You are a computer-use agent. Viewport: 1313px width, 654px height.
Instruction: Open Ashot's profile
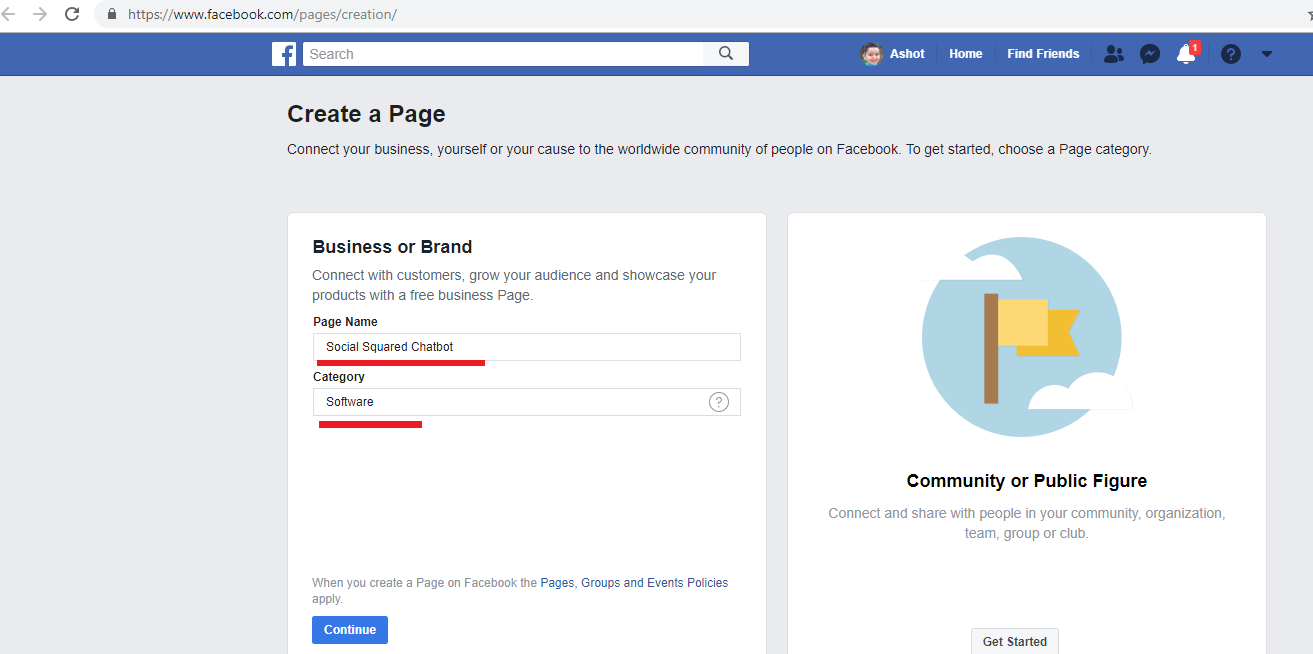coord(893,54)
